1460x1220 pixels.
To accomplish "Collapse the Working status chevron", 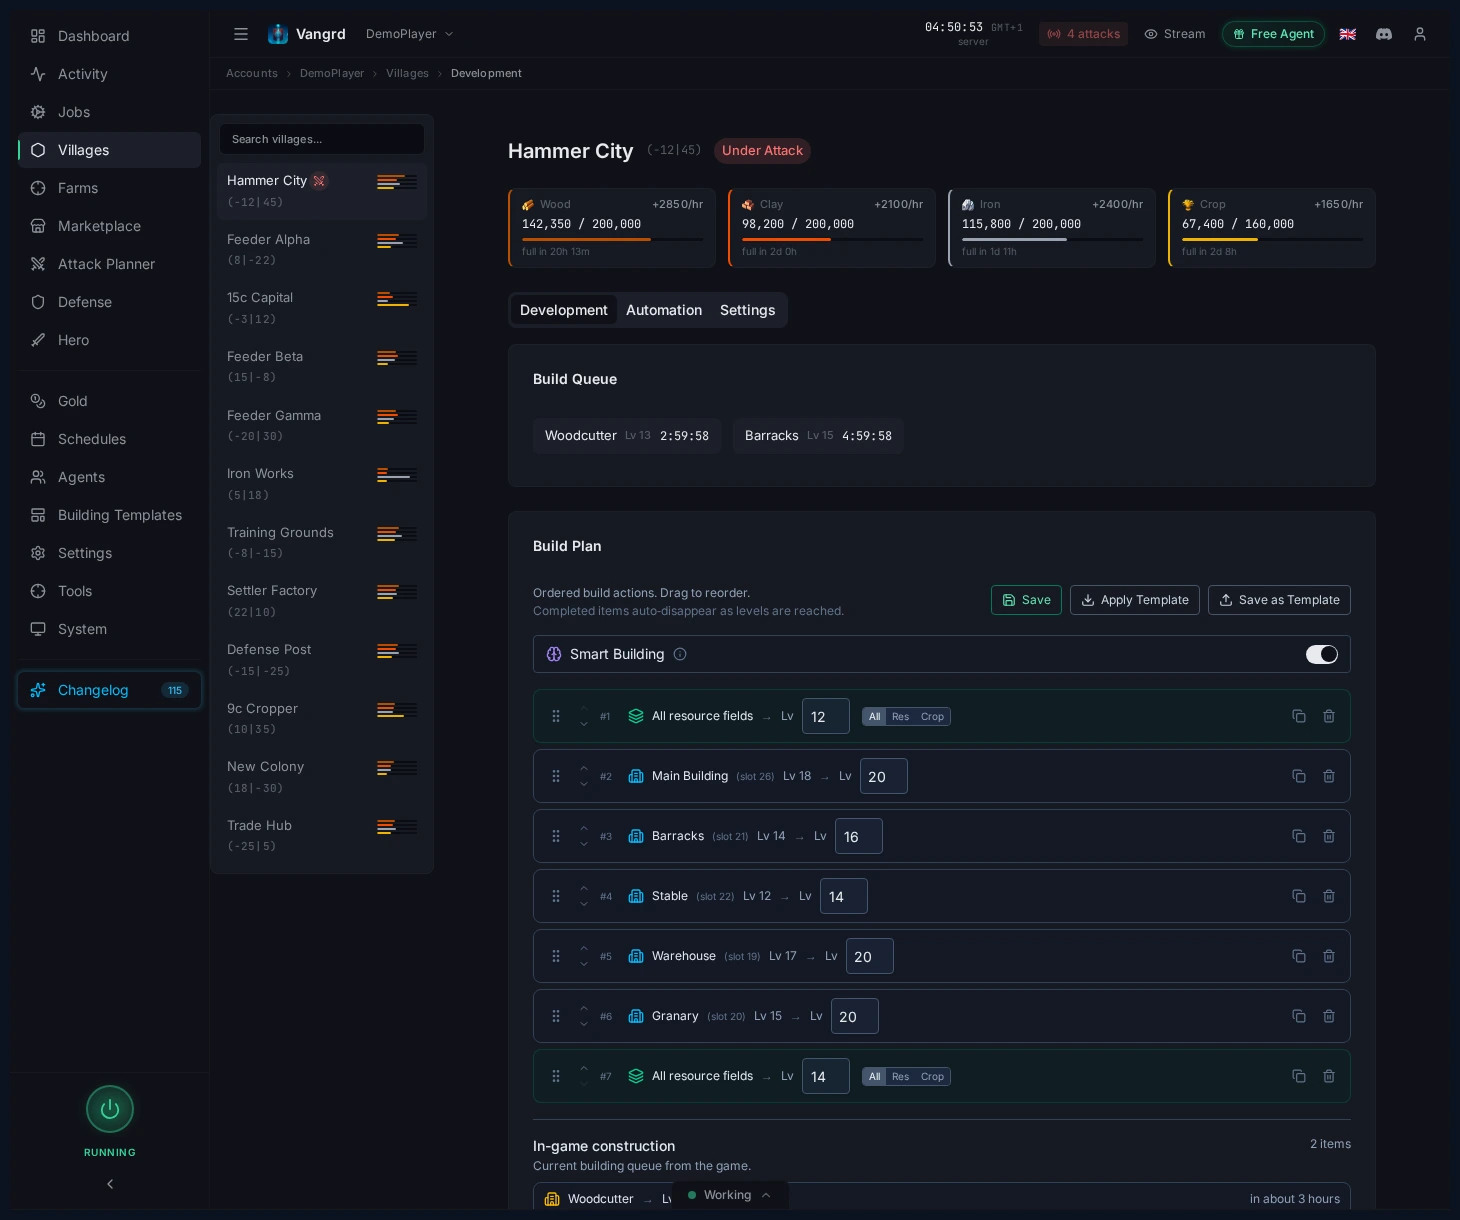I will click(x=766, y=1195).
